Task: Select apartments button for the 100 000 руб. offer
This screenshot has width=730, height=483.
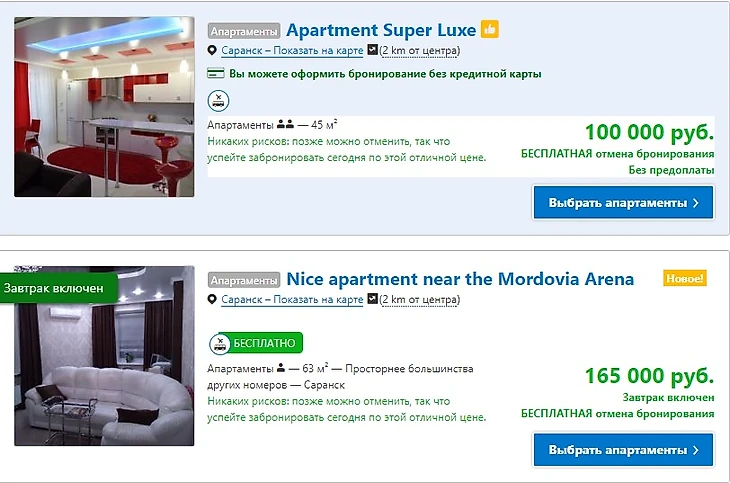Action: point(623,203)
